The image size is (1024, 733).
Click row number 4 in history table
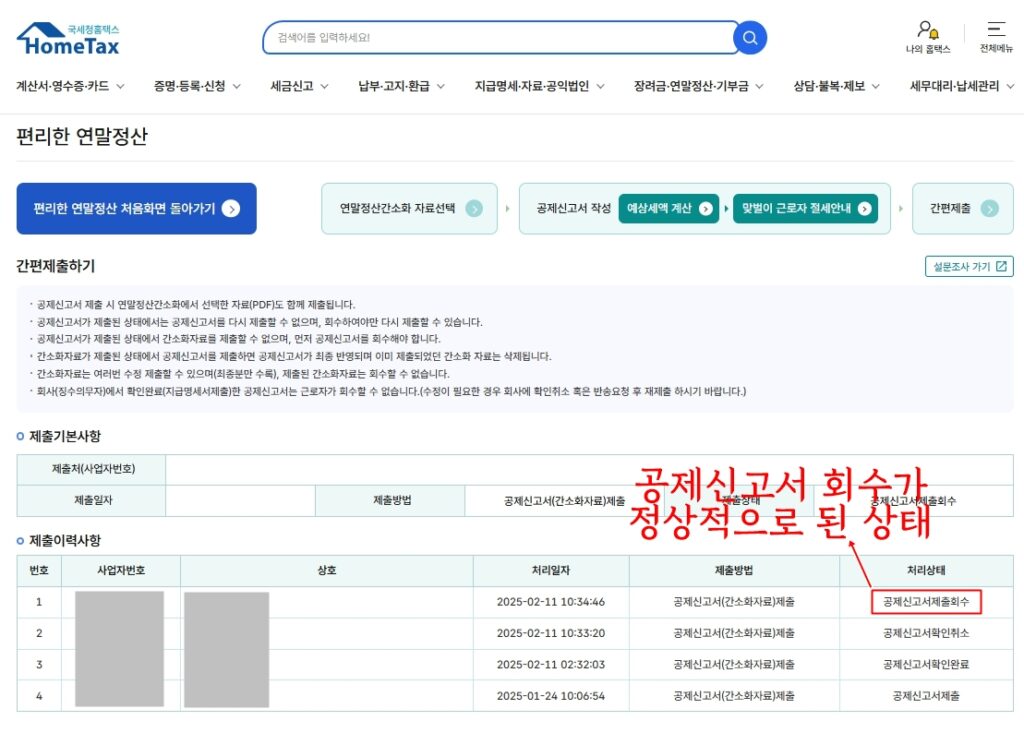point(39,696)
